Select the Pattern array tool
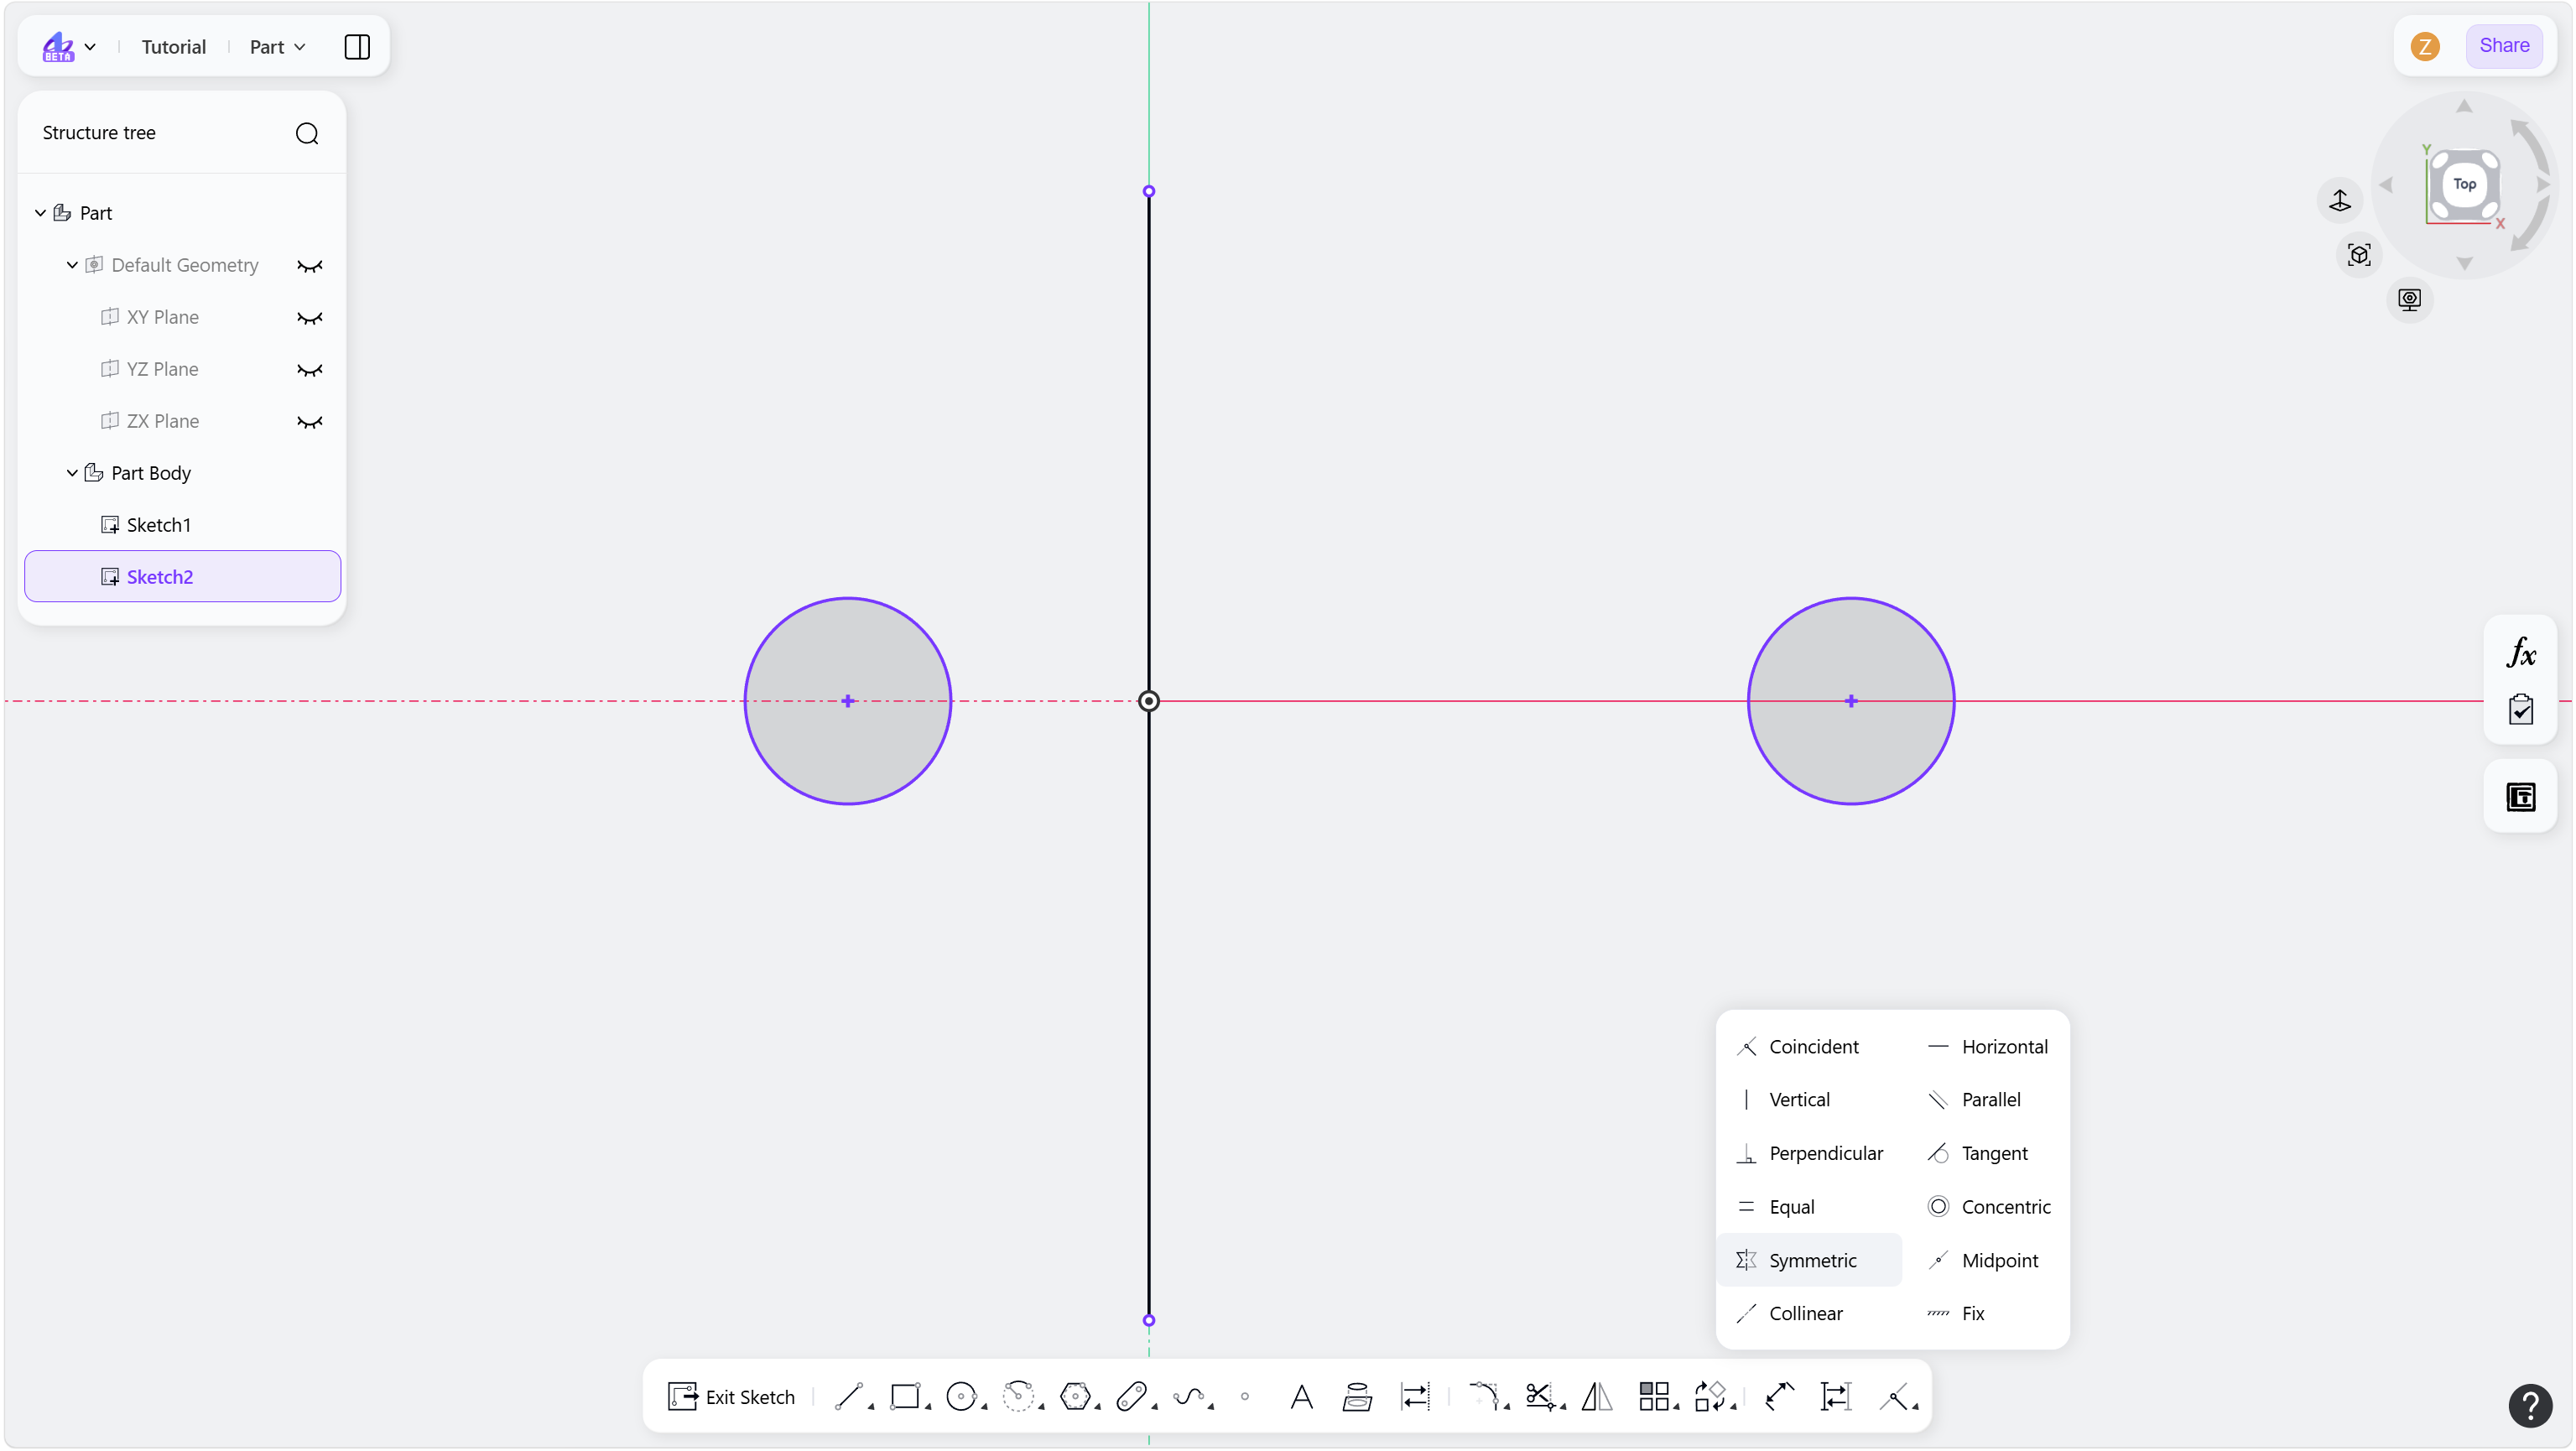This screenshot has height=1451, width=2576. pos(1654,1396)
